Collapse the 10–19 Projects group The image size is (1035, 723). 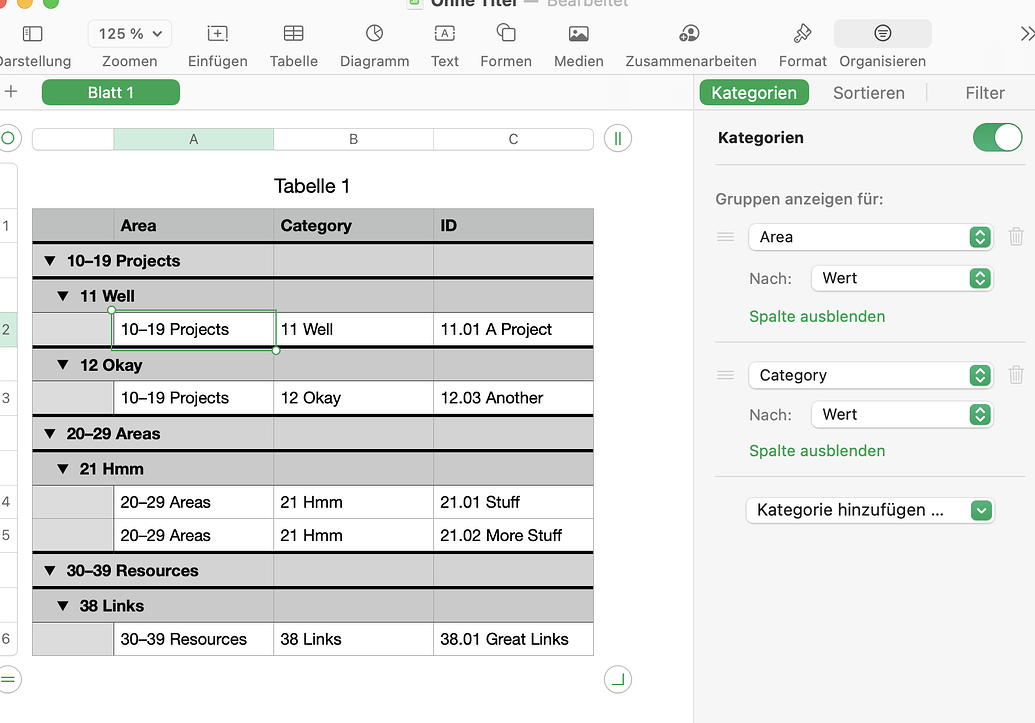point(49,261)
